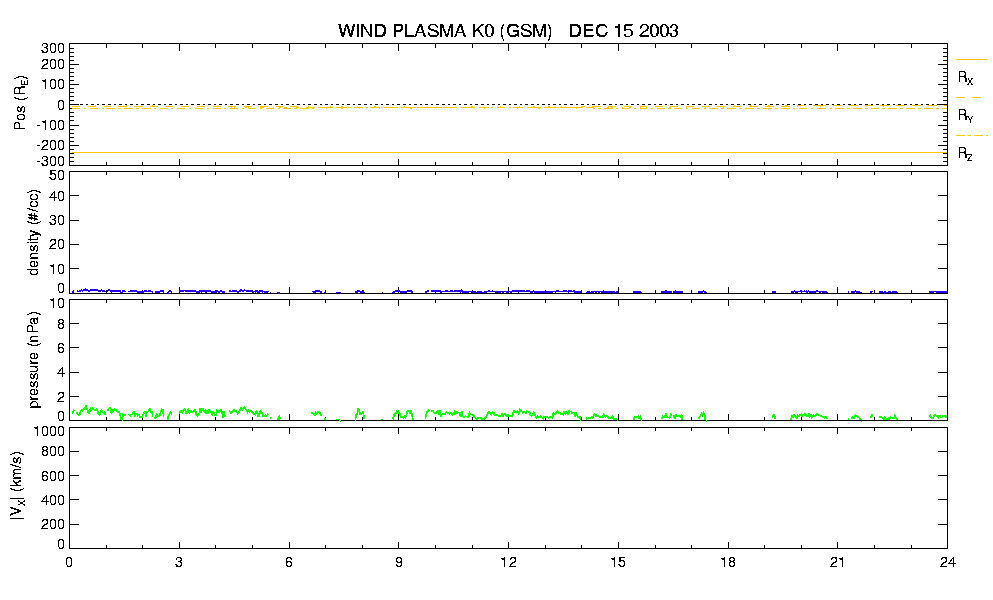Click the 600 tick on velocity axis
This screenshot has height=600, width=993.
[53, 476]
